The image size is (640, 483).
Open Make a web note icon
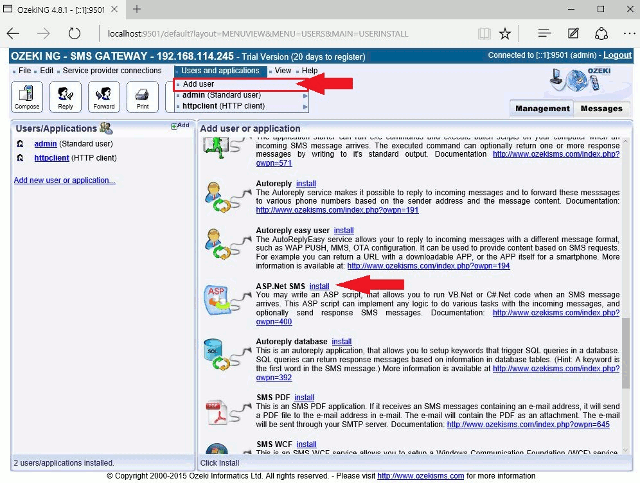point(573,33)
